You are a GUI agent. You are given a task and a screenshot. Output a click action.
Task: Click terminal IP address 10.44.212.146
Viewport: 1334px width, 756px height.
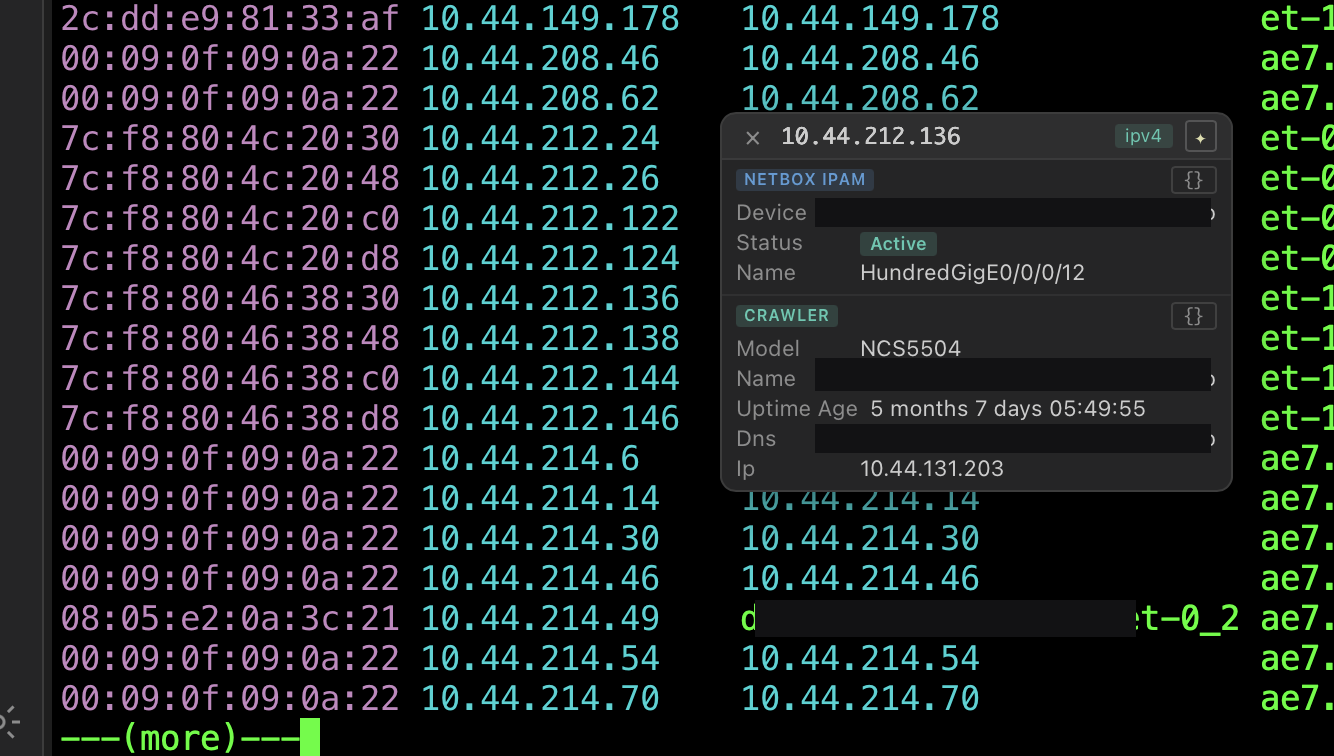(x=550, y=418)
